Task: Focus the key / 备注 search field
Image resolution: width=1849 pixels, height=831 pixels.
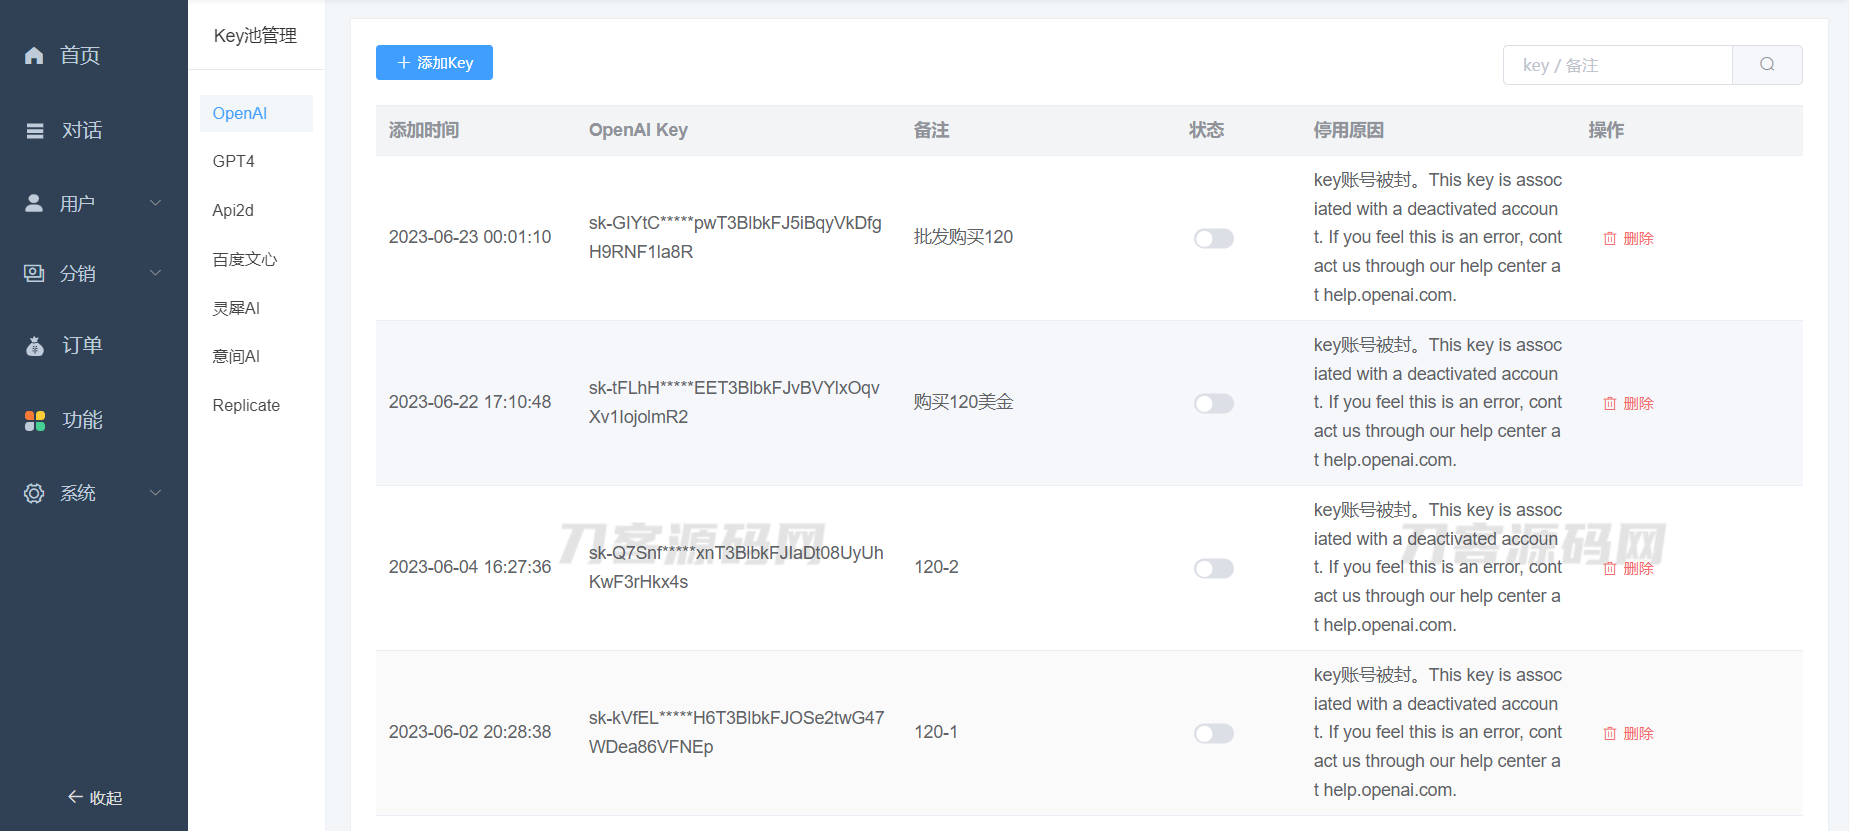Action: pyautogui.click(x=1617, y=65)
